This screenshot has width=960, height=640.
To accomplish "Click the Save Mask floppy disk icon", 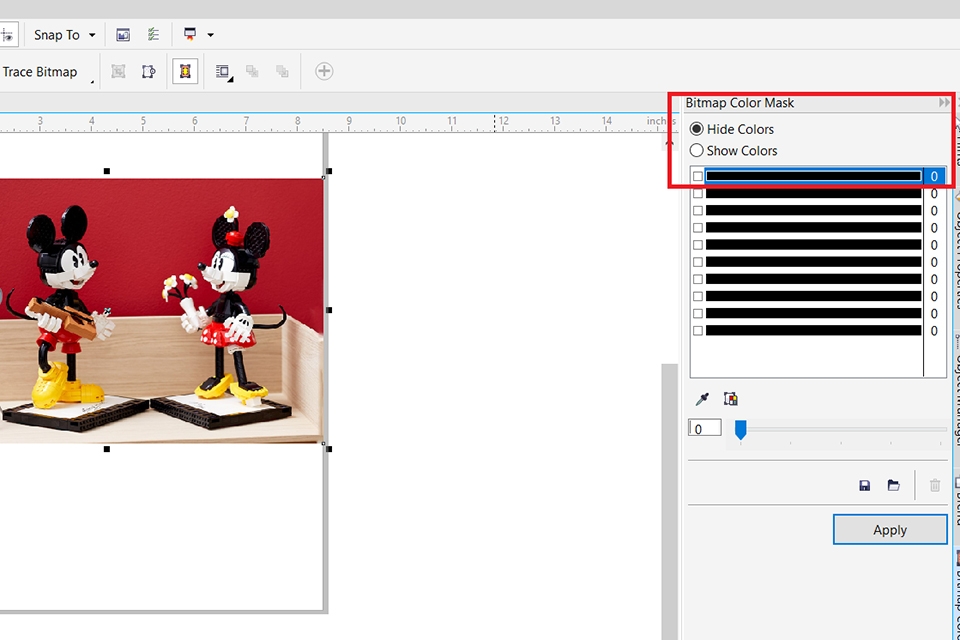I will click(864, 486).
